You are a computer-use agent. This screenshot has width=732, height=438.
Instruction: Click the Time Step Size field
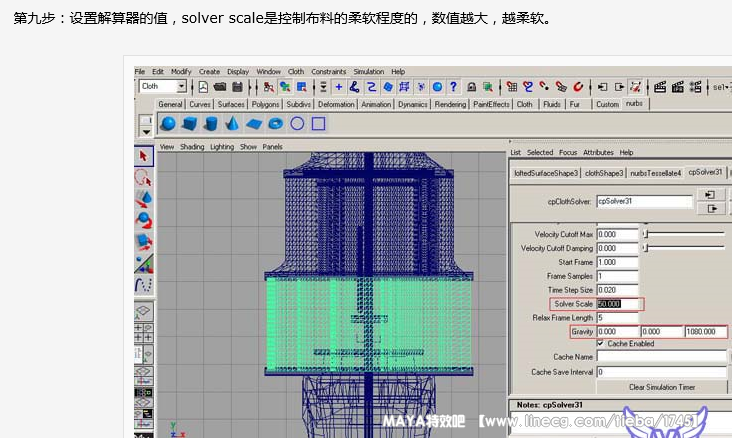(x=617, y=290)
